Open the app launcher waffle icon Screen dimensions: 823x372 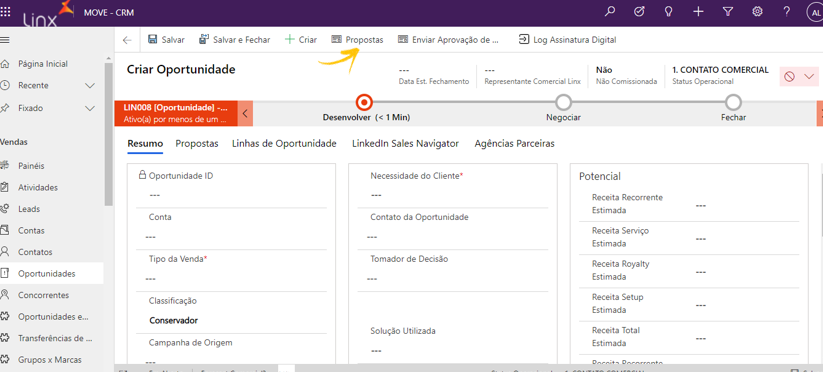pos(5,11)
